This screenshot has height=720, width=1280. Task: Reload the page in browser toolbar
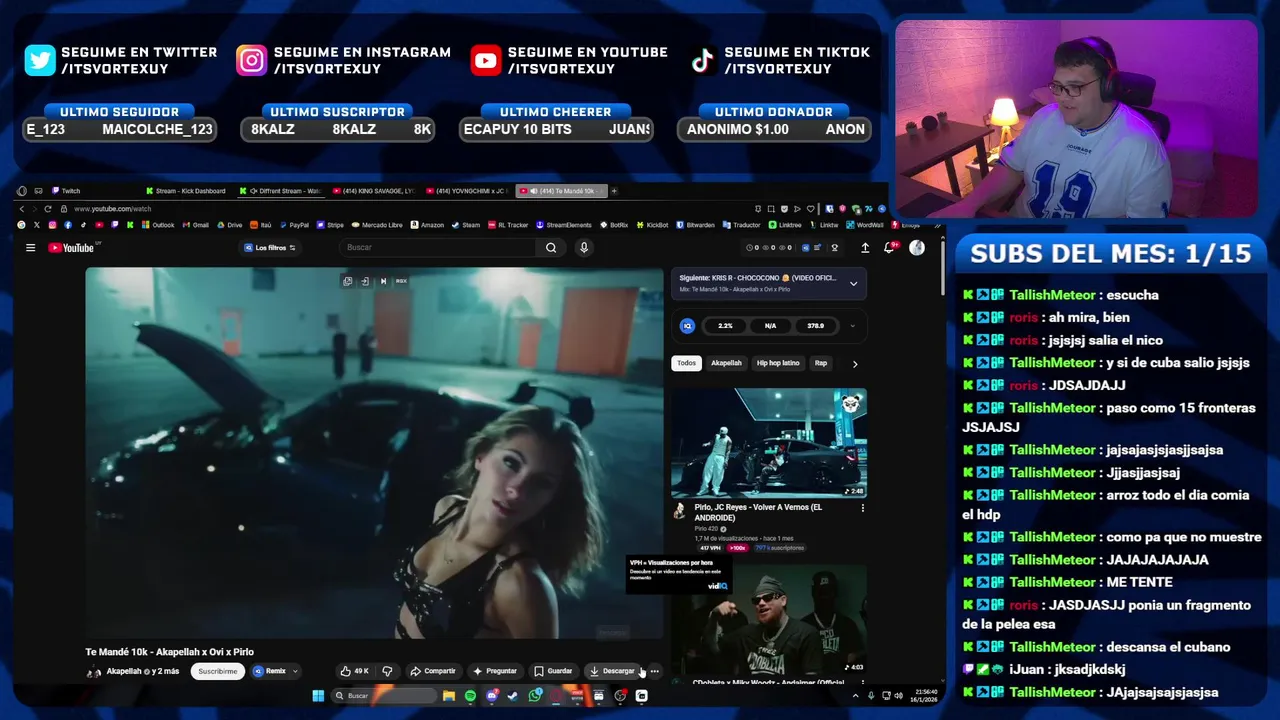tap(47, 209)
